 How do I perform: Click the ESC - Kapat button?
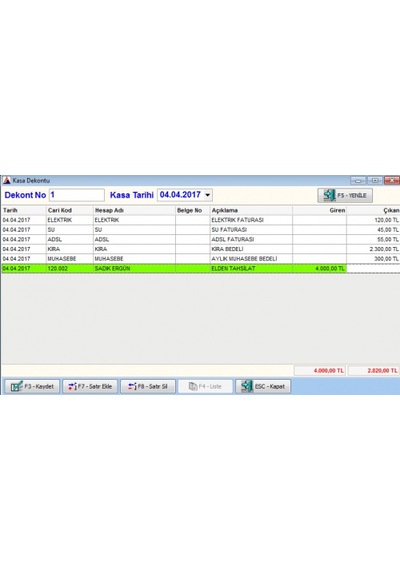(x=263, y=386)
